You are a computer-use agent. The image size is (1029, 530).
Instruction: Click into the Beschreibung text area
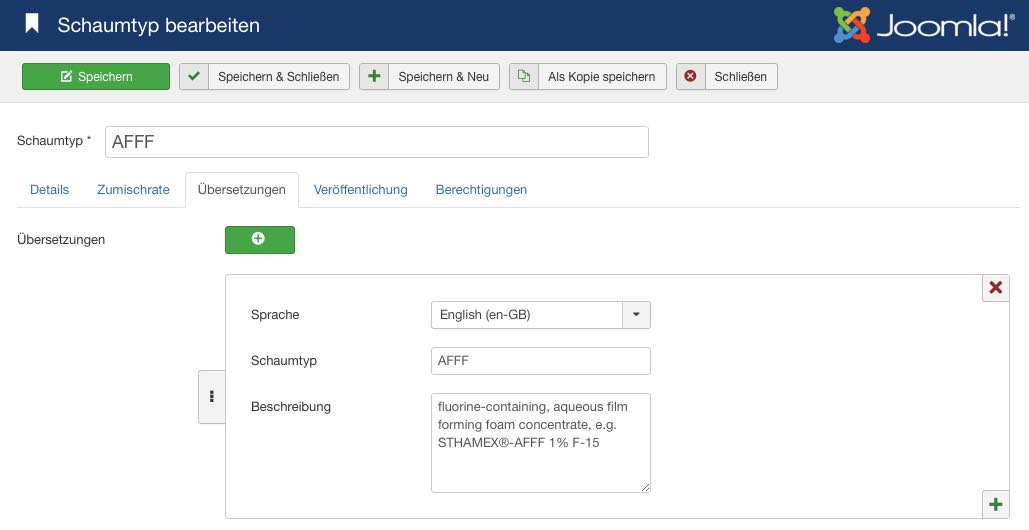(x=541, y=443)
